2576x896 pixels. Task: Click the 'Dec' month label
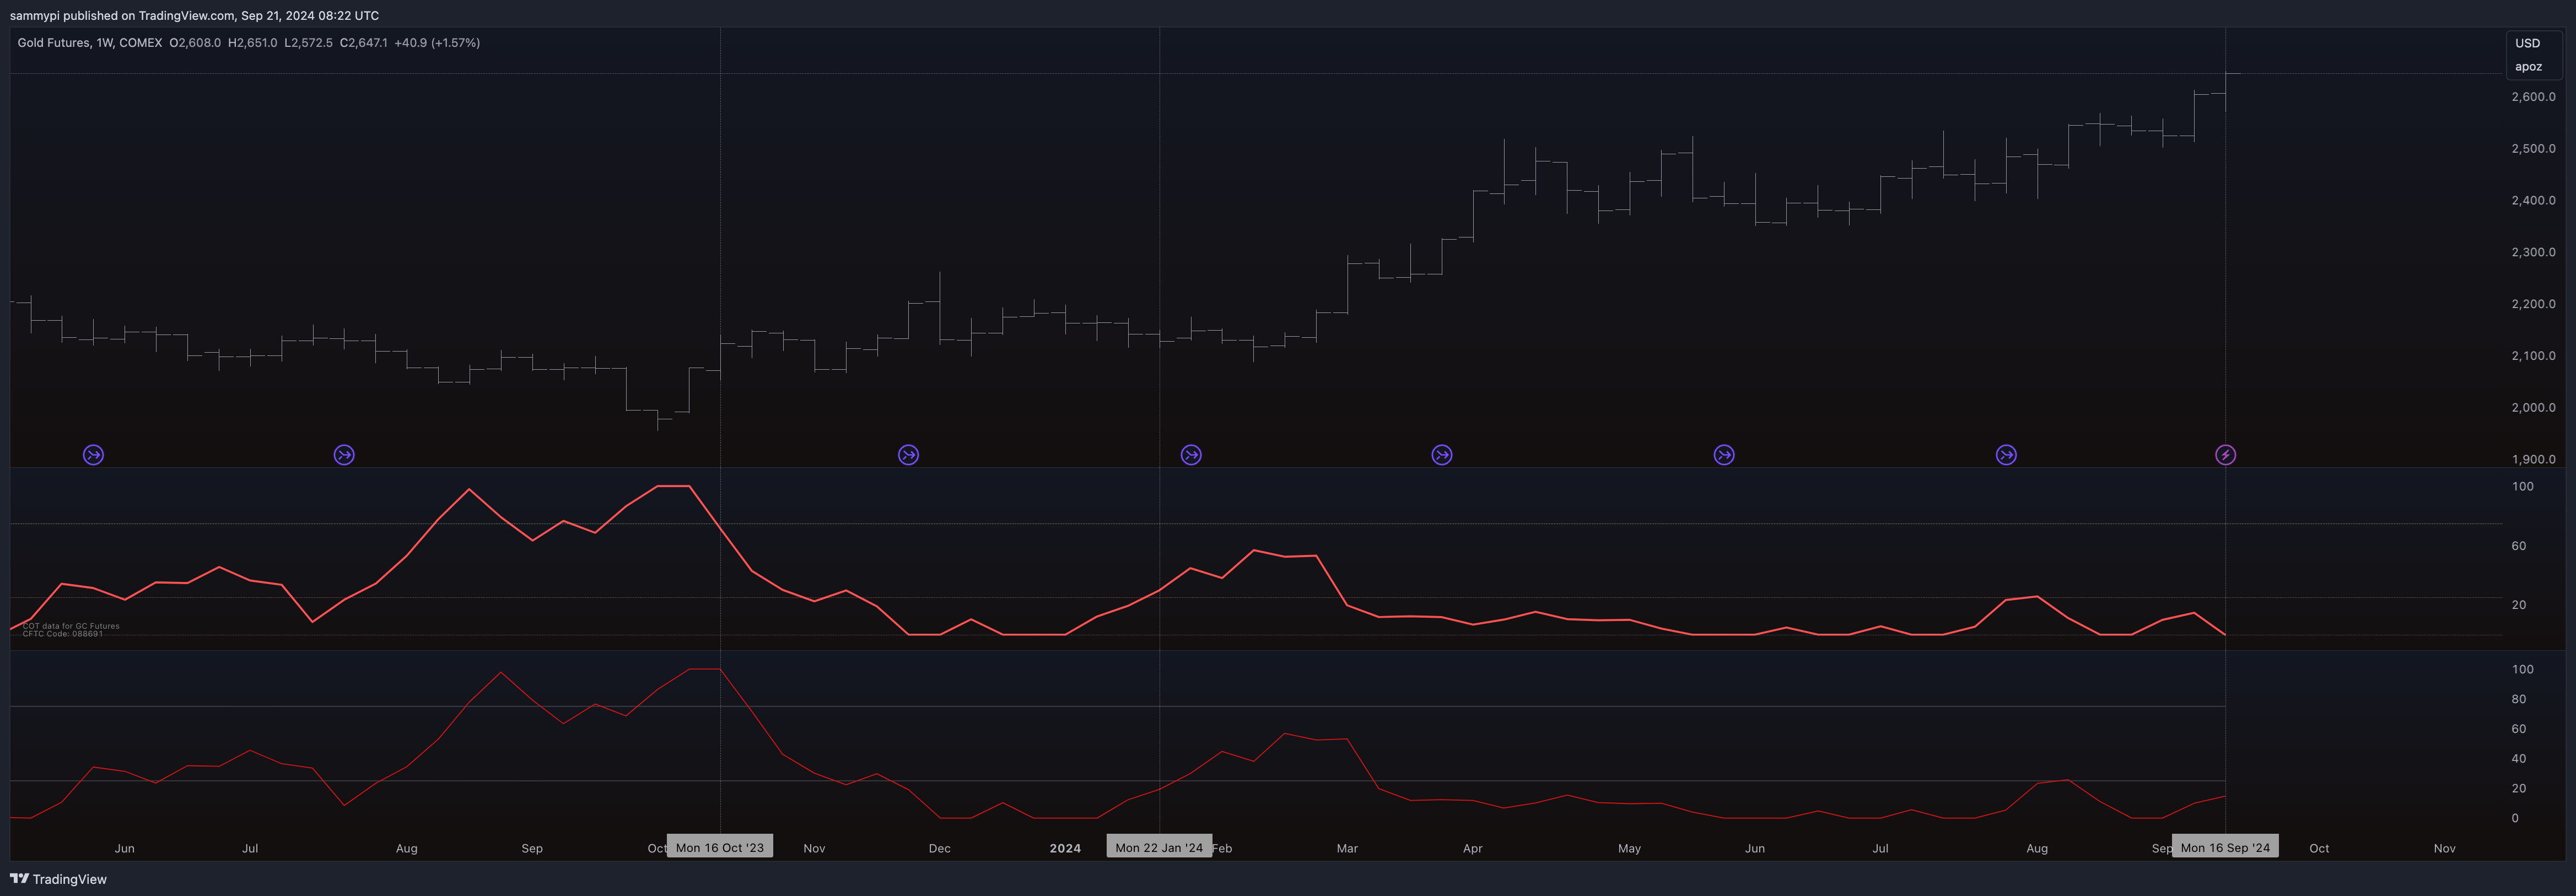939,849
